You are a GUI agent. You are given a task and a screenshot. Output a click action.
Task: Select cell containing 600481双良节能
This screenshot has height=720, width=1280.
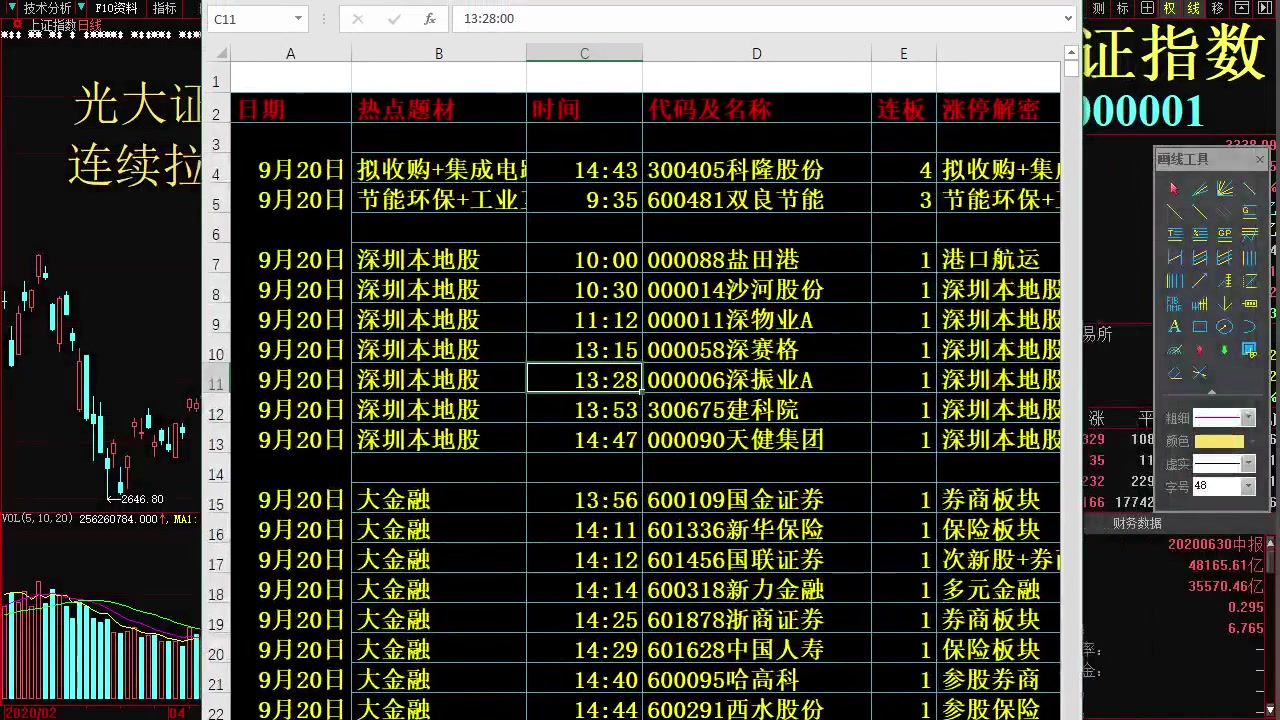coord(756,200)
